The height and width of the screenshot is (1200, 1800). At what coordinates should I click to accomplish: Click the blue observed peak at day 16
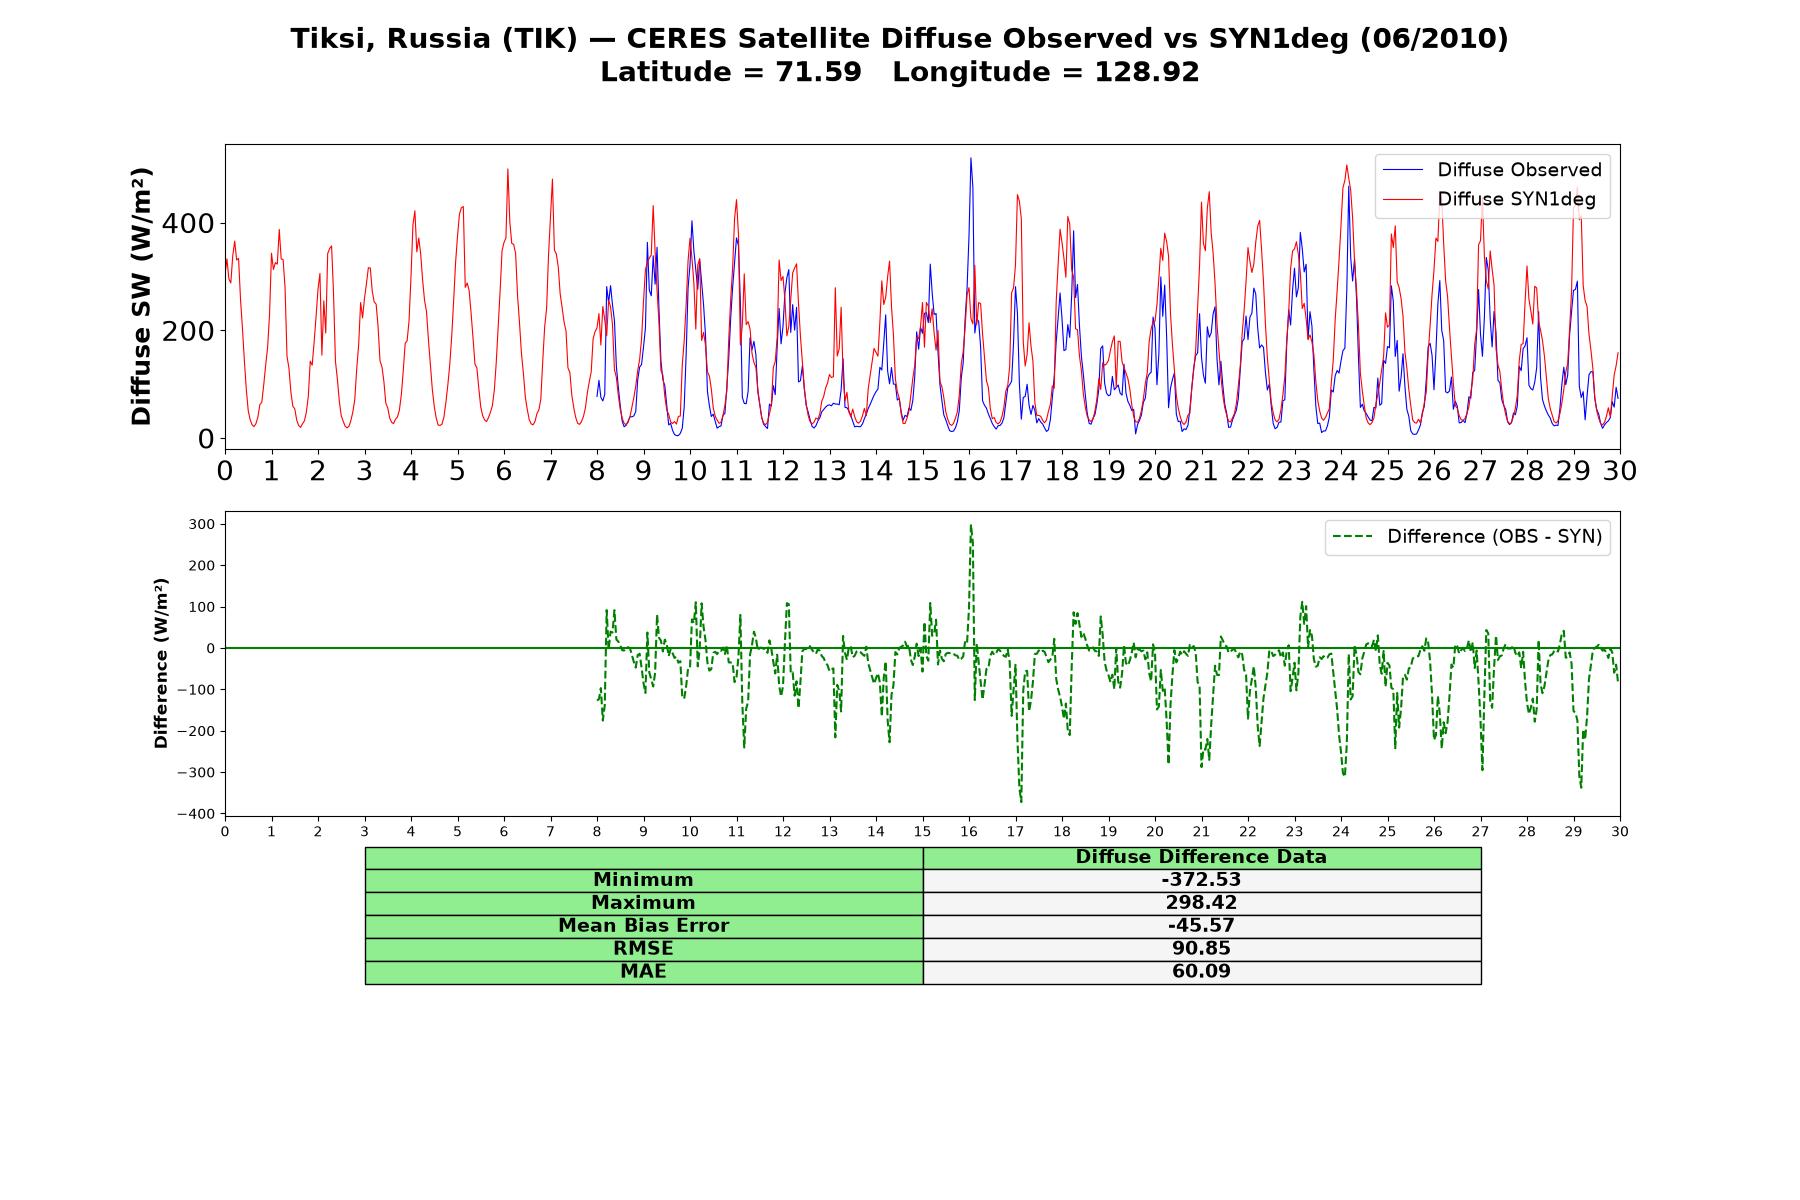pos(970,158)
